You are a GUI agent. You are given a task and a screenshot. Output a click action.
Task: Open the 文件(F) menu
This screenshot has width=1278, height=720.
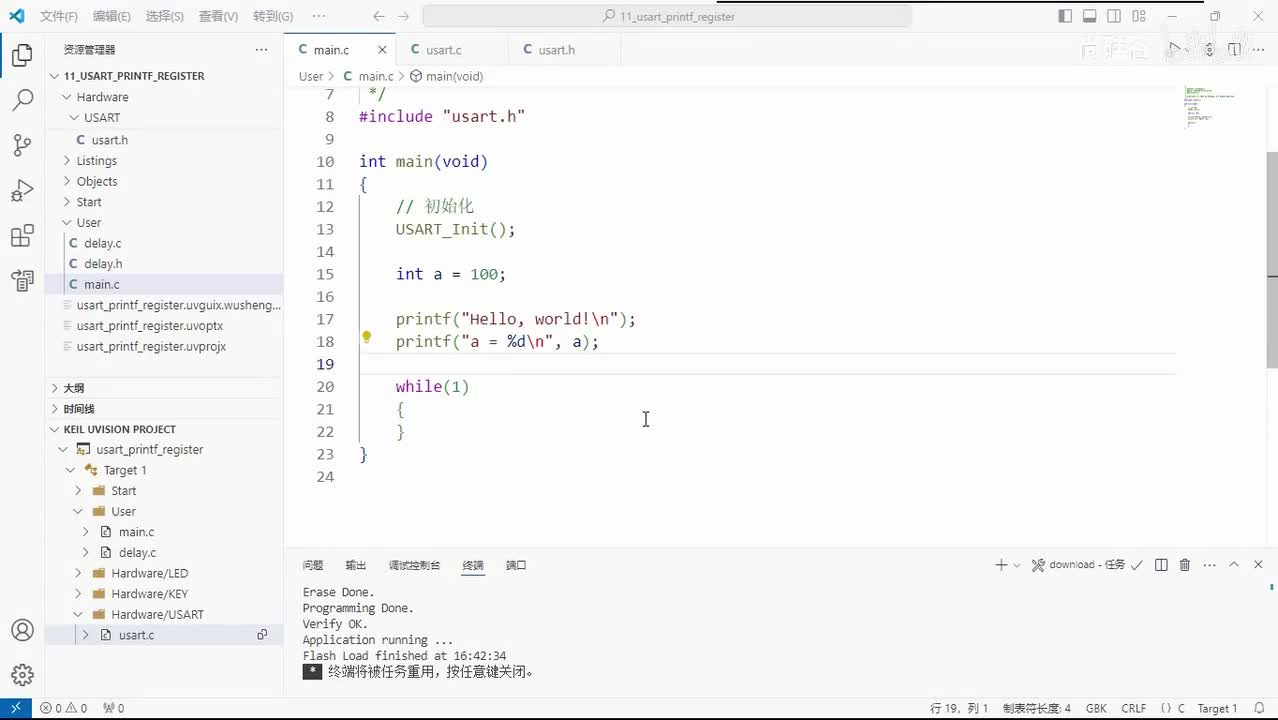point(60,16)
